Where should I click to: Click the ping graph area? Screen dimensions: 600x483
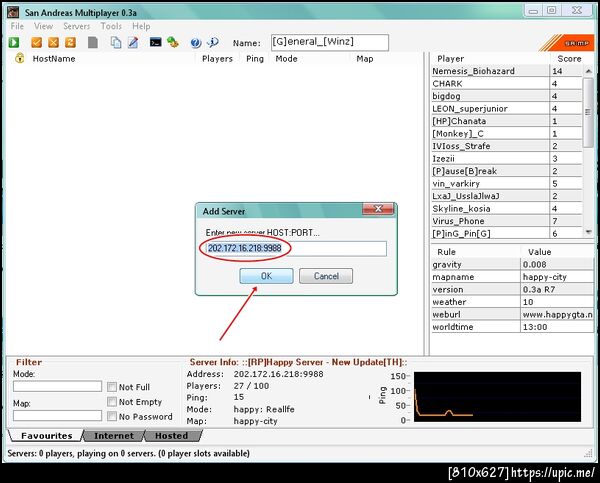[497, 397]
